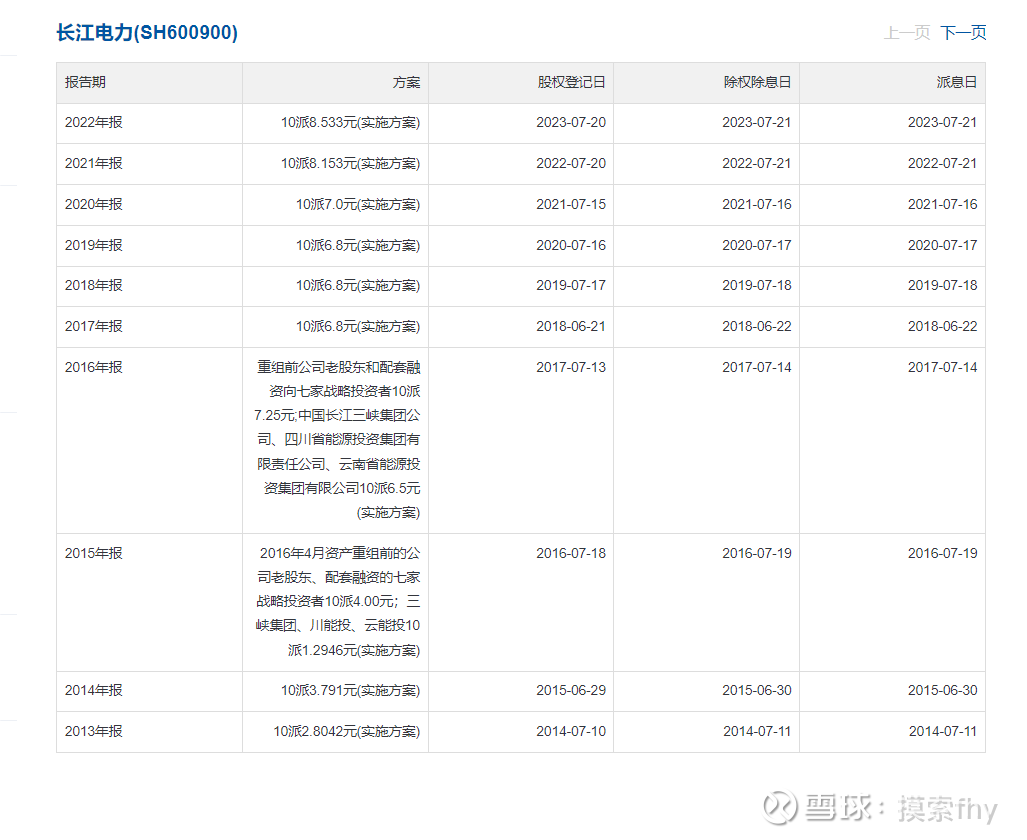Select record date 2018-06-21
This screenshot has width=1027, height=840.
click(x=571, y=326)
